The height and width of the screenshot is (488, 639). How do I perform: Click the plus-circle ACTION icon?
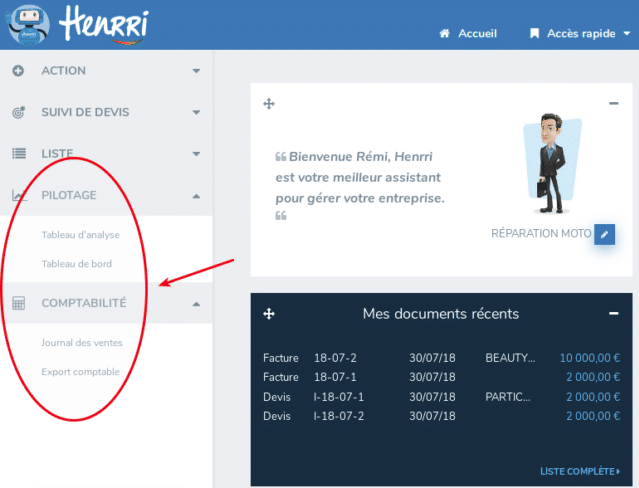coord(18,71)
